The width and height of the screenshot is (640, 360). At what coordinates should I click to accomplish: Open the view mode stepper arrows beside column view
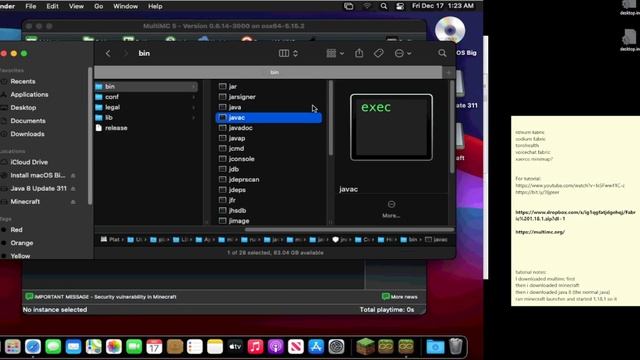click(x=296, y=53)
